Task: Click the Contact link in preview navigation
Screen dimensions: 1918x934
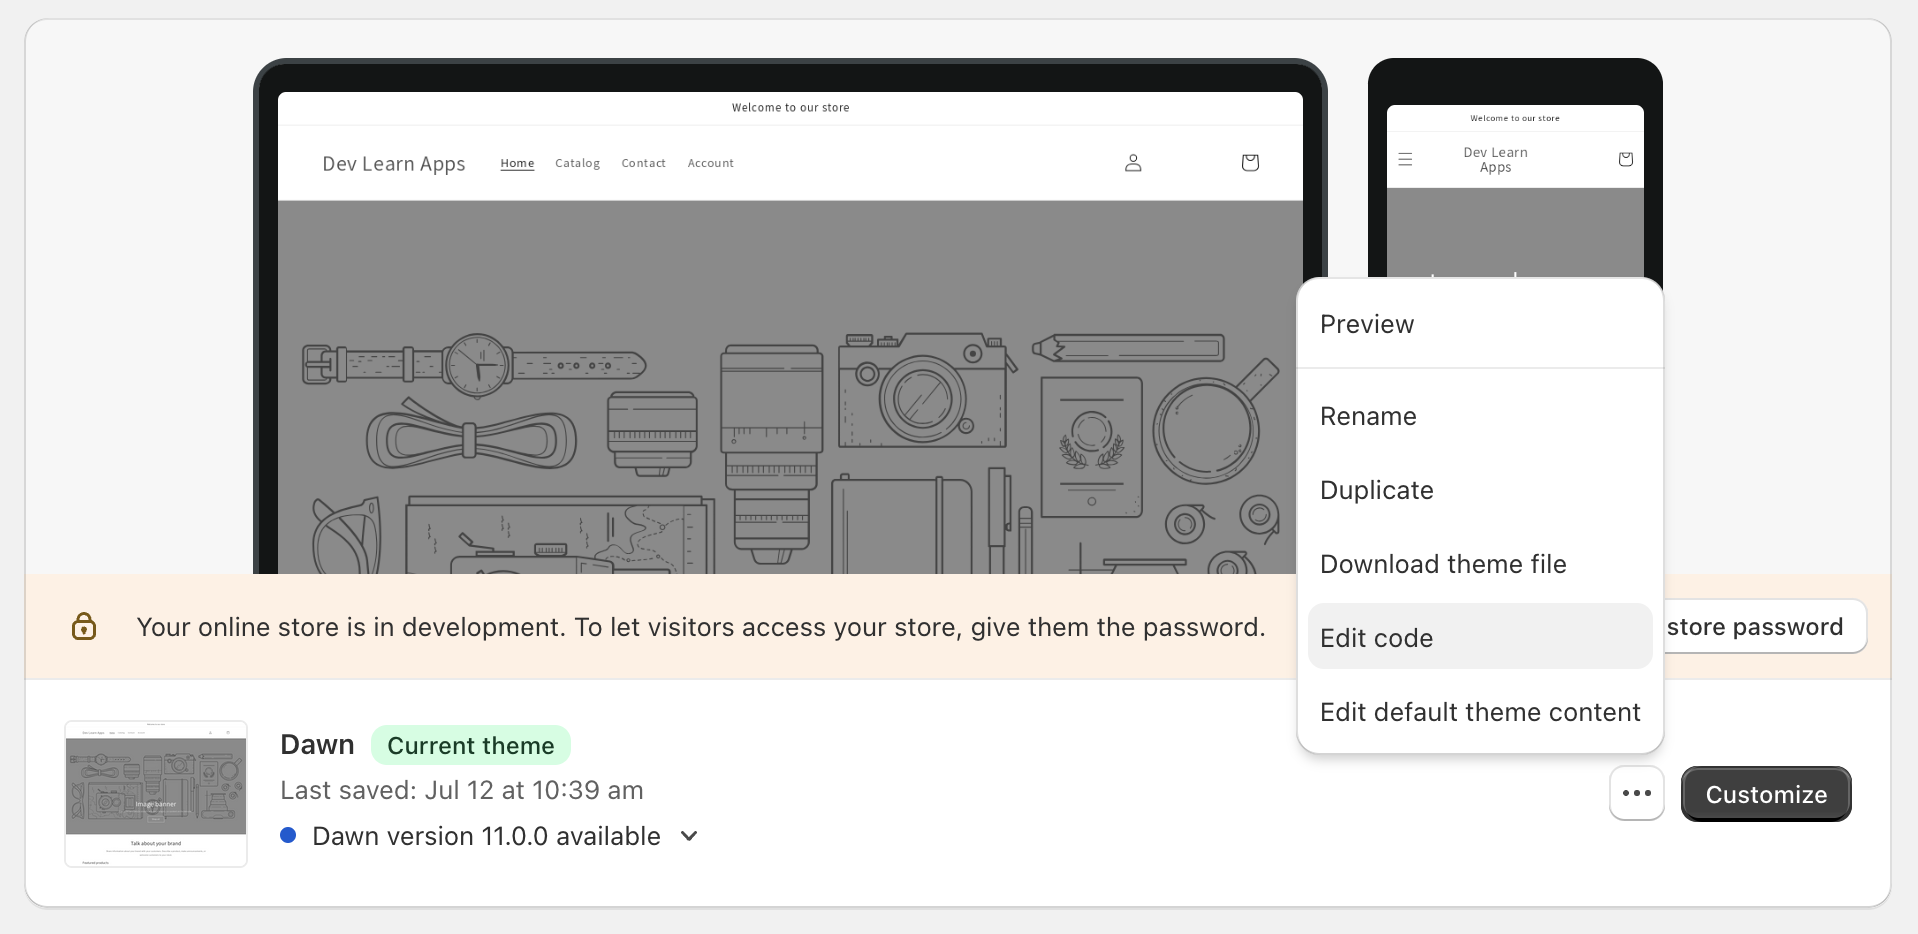Action: [643, 163]
